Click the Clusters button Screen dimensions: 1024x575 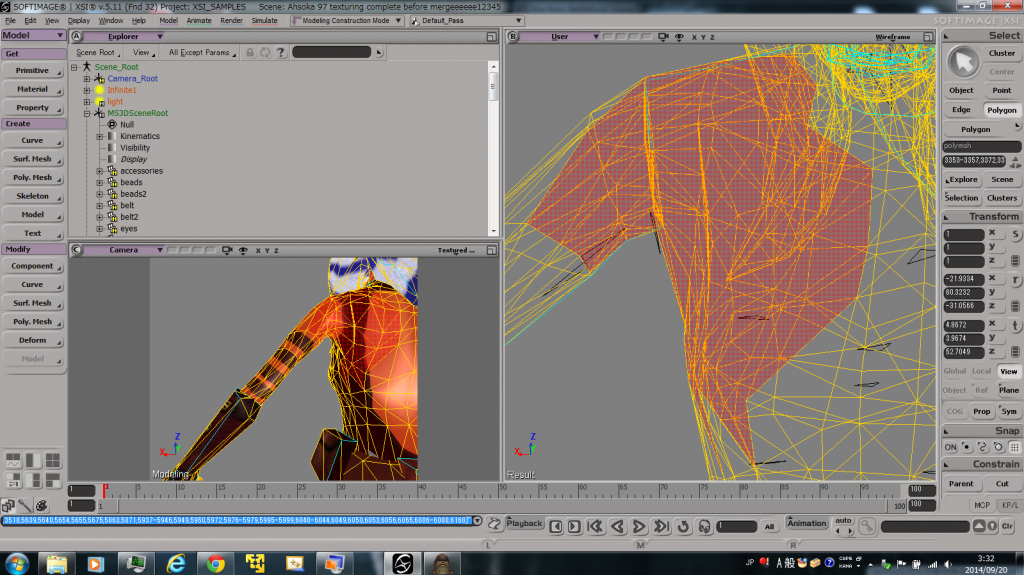click(1002, 198)
